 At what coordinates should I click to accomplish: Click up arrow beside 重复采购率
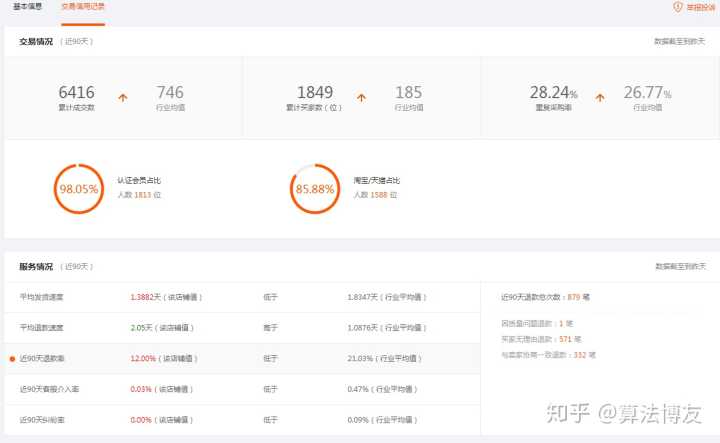[600, 97]
